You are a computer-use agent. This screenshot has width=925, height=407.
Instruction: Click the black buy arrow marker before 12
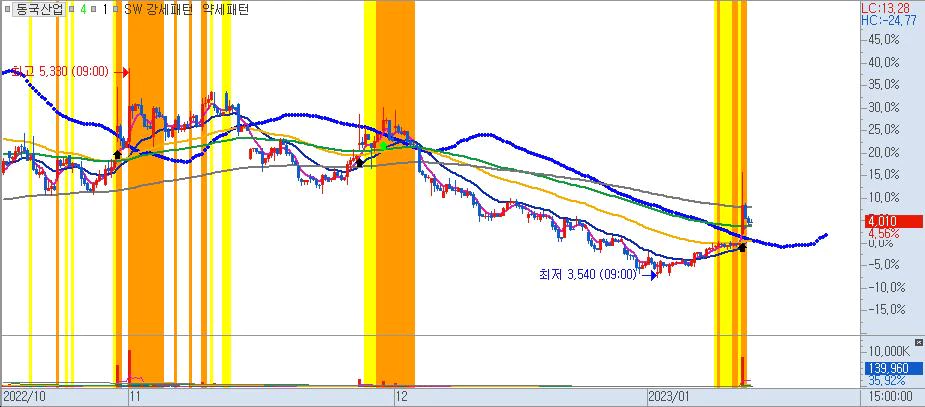tap(359, 162)
